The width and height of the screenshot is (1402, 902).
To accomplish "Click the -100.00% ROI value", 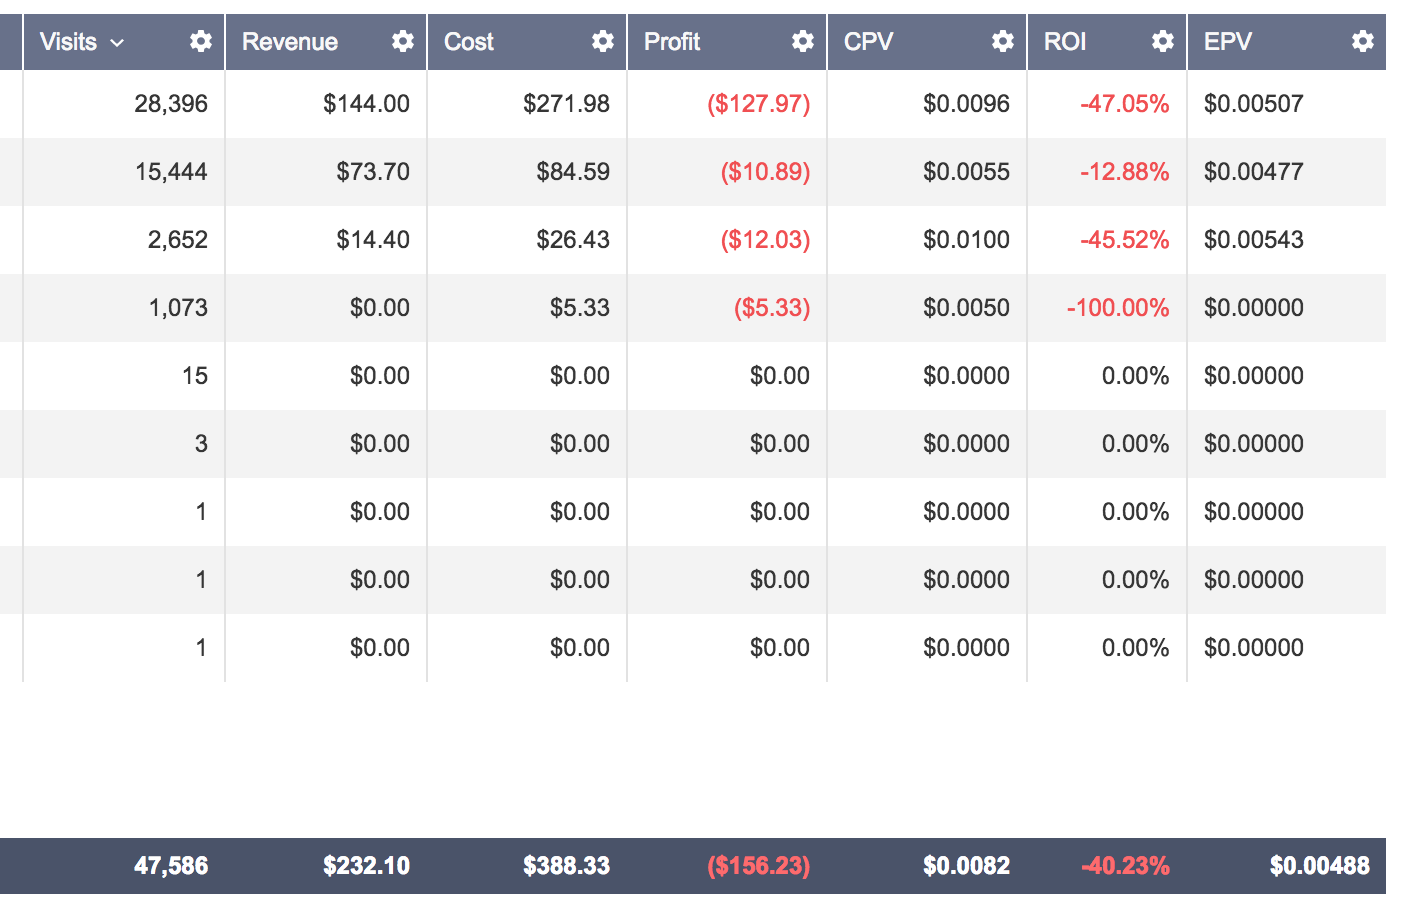I will point(1118,308).
